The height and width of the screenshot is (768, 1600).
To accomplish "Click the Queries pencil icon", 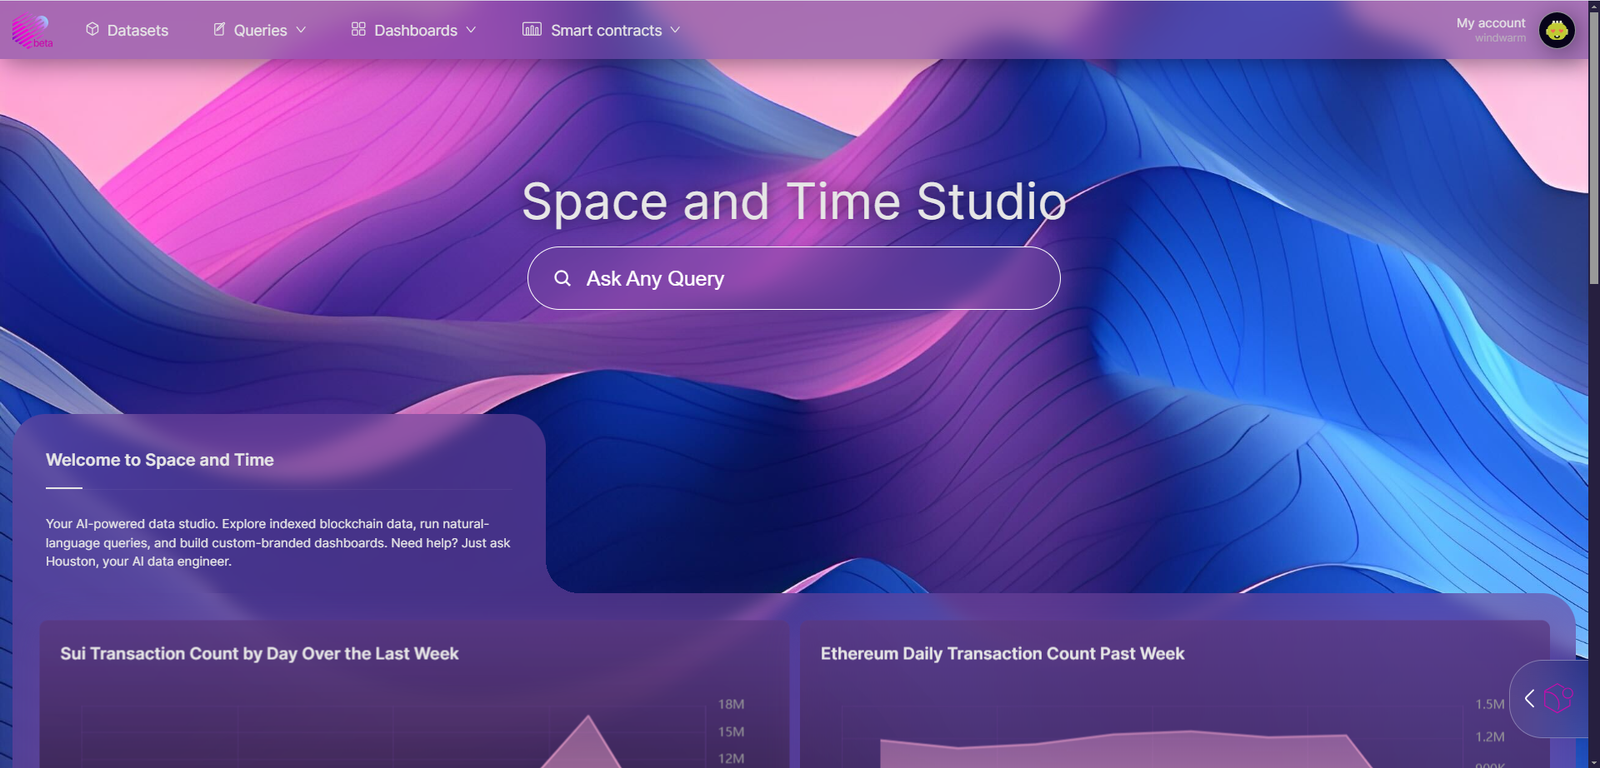I will coord(219,29).
